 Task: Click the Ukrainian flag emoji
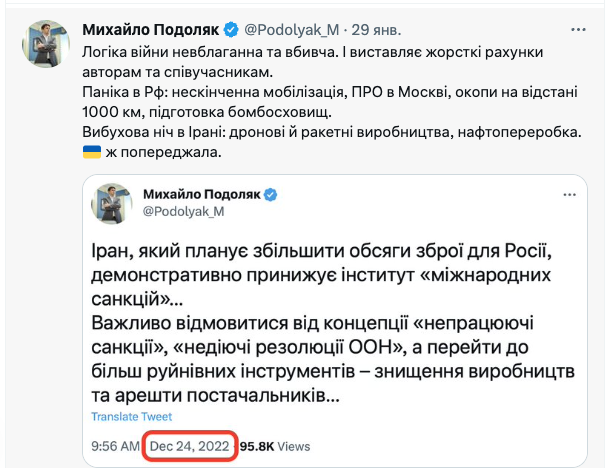point(91,152)
